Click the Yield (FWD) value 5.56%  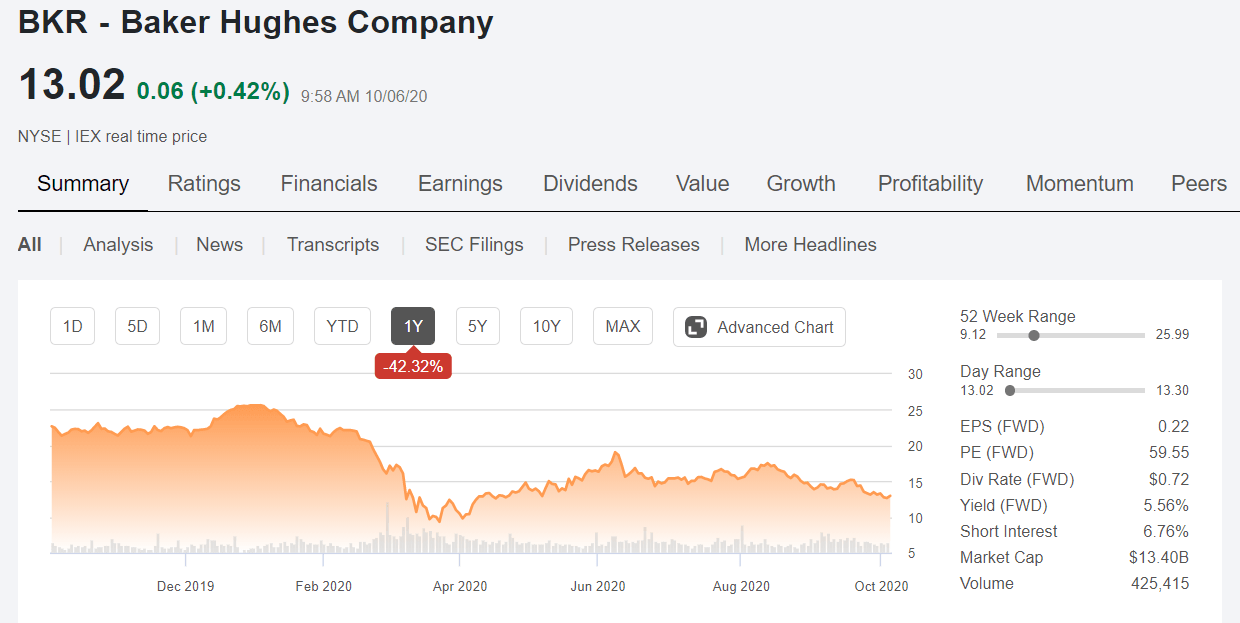coord(1167,505)
